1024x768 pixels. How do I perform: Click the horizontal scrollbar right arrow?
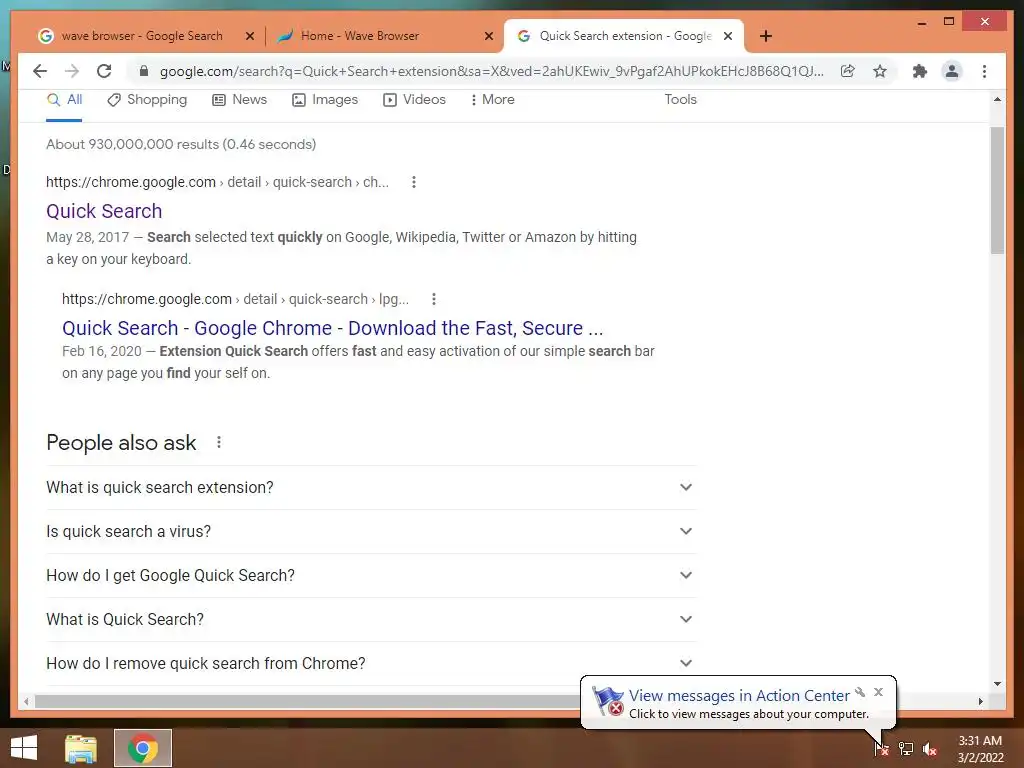(x=980, y=701)
